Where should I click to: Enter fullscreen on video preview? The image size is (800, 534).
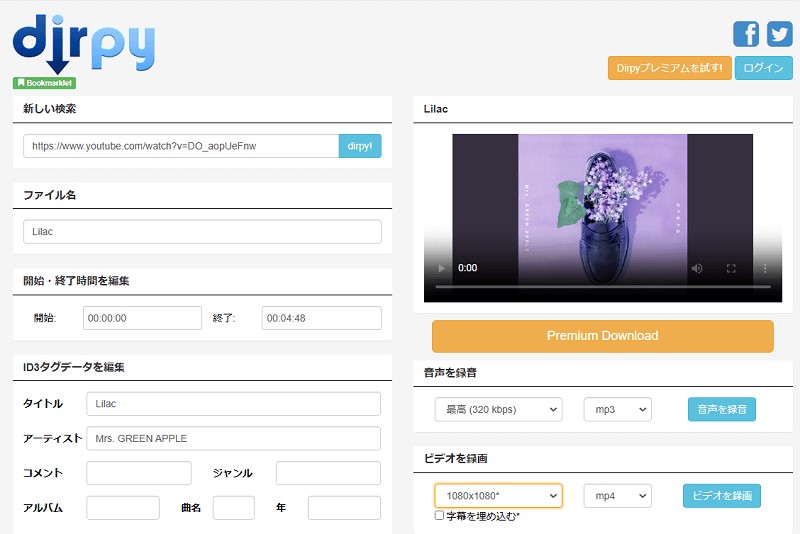[731, 268]
